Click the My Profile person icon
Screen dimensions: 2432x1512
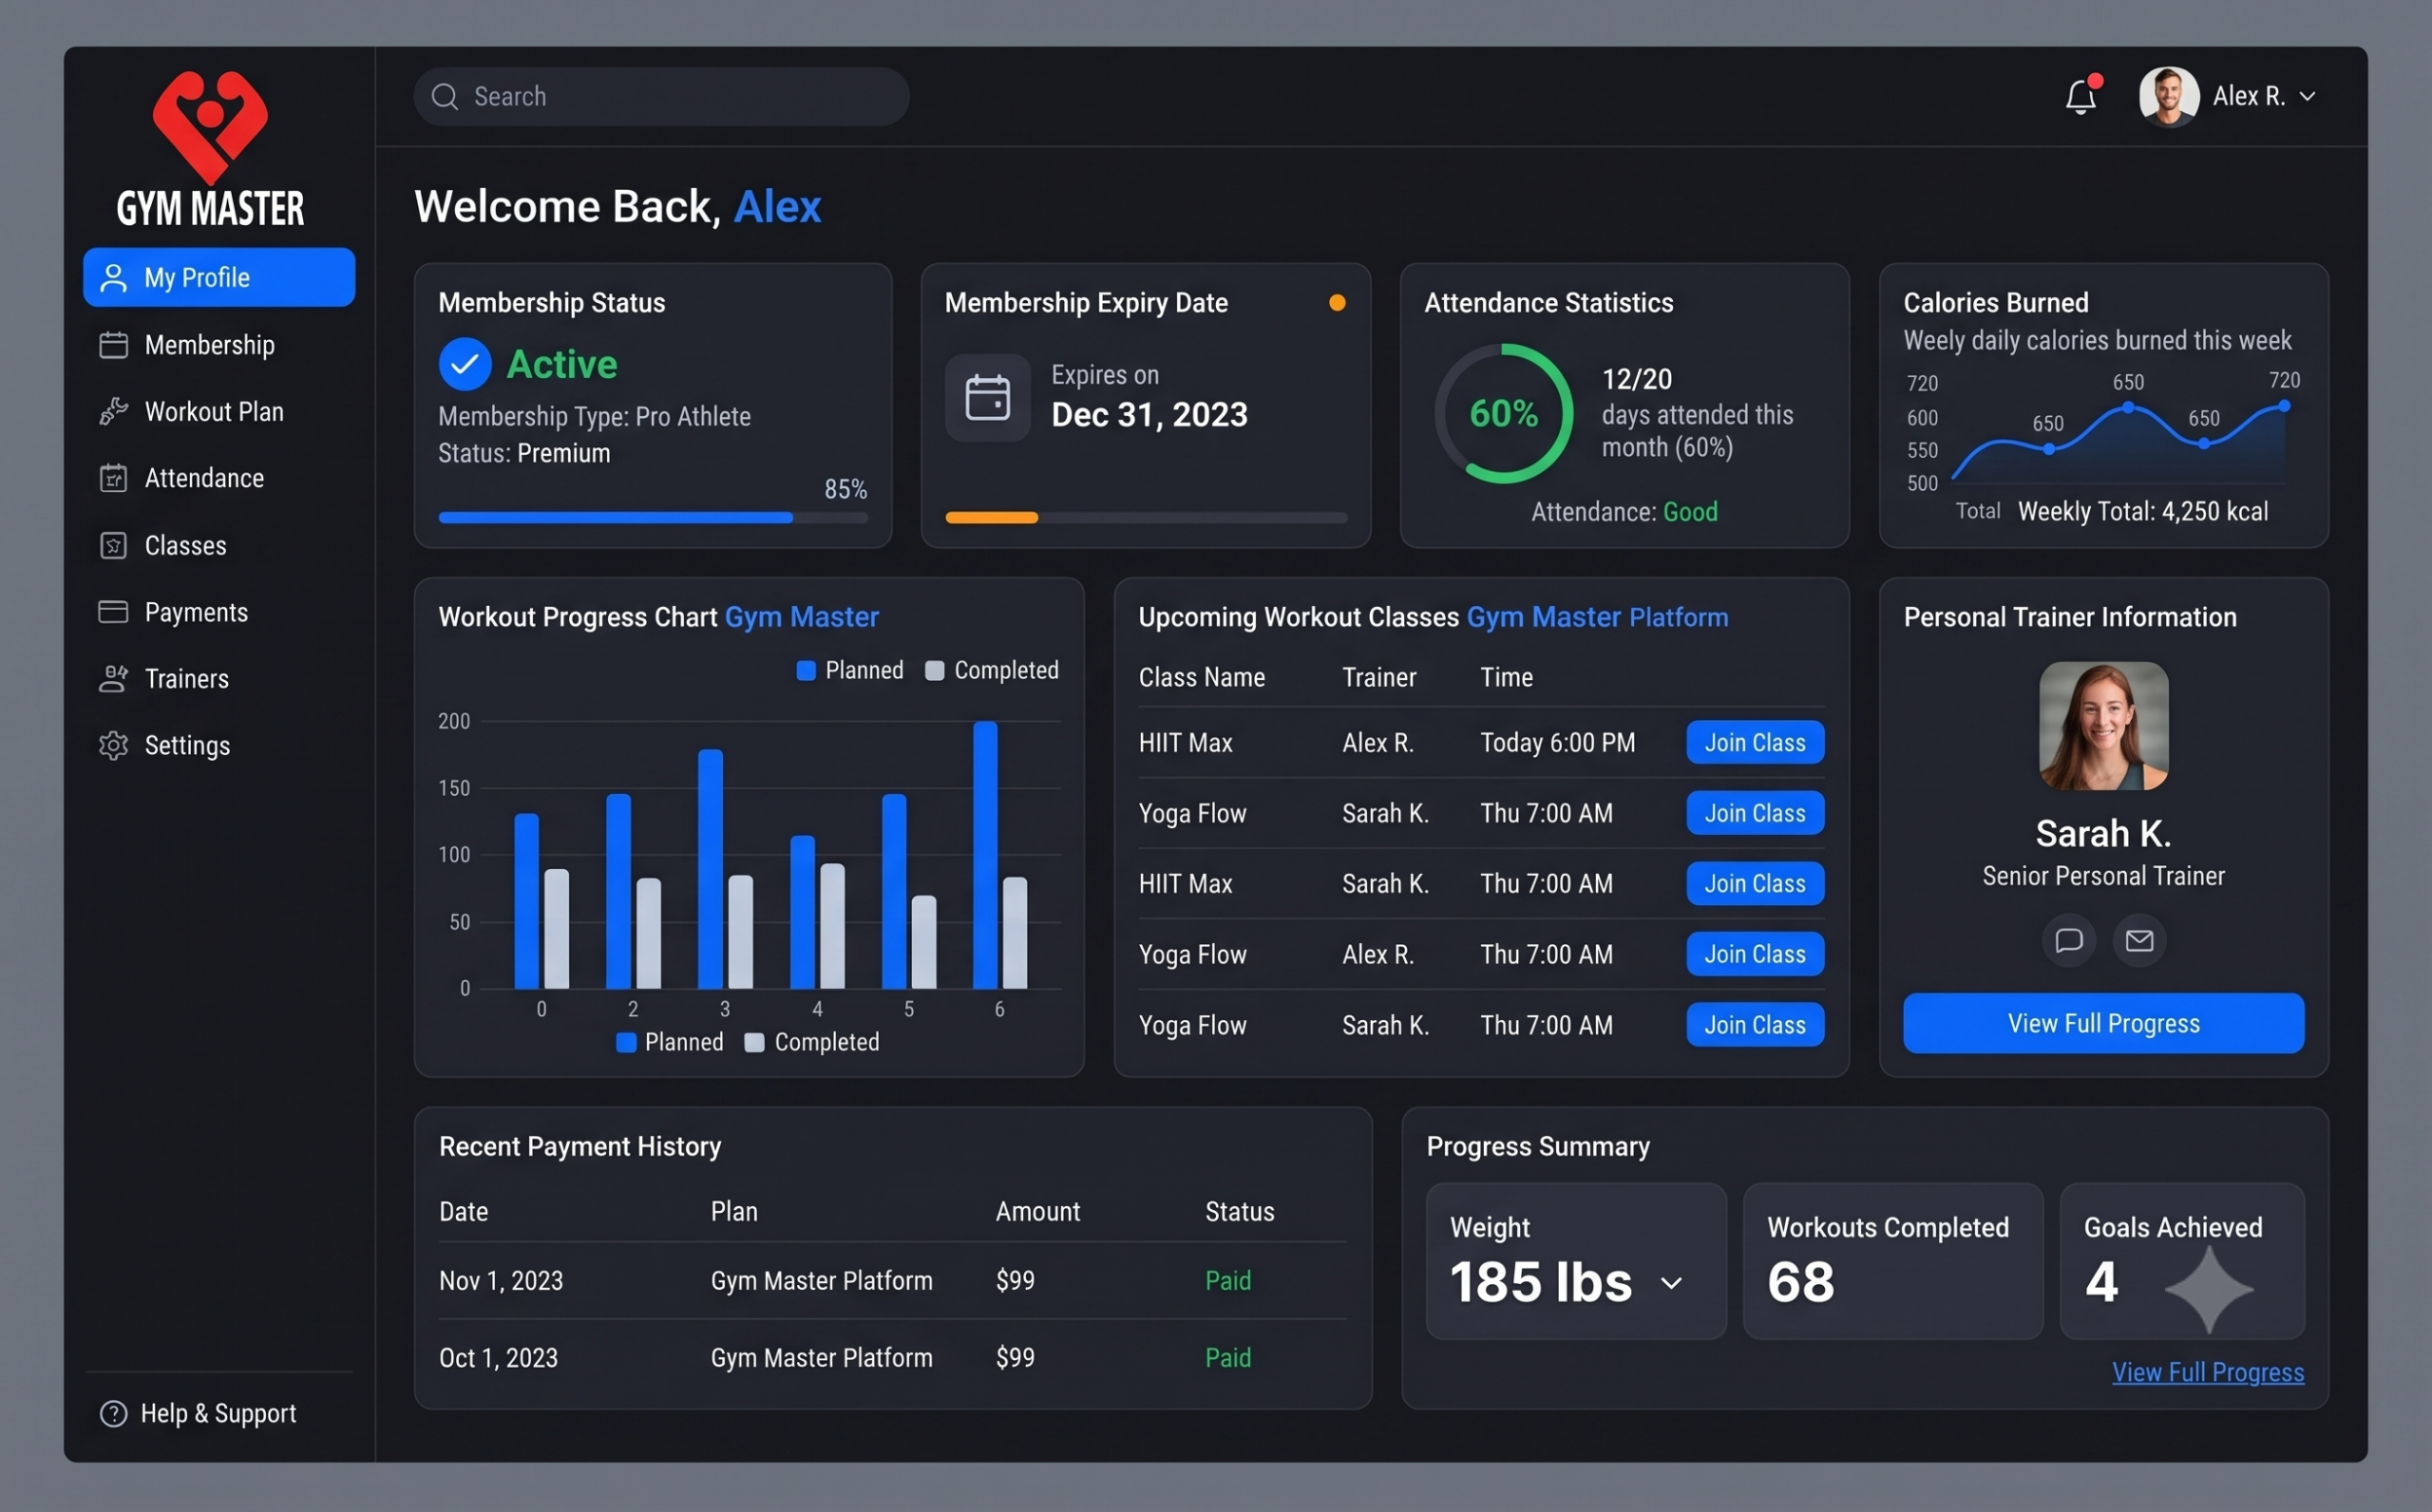coord(114,278)
